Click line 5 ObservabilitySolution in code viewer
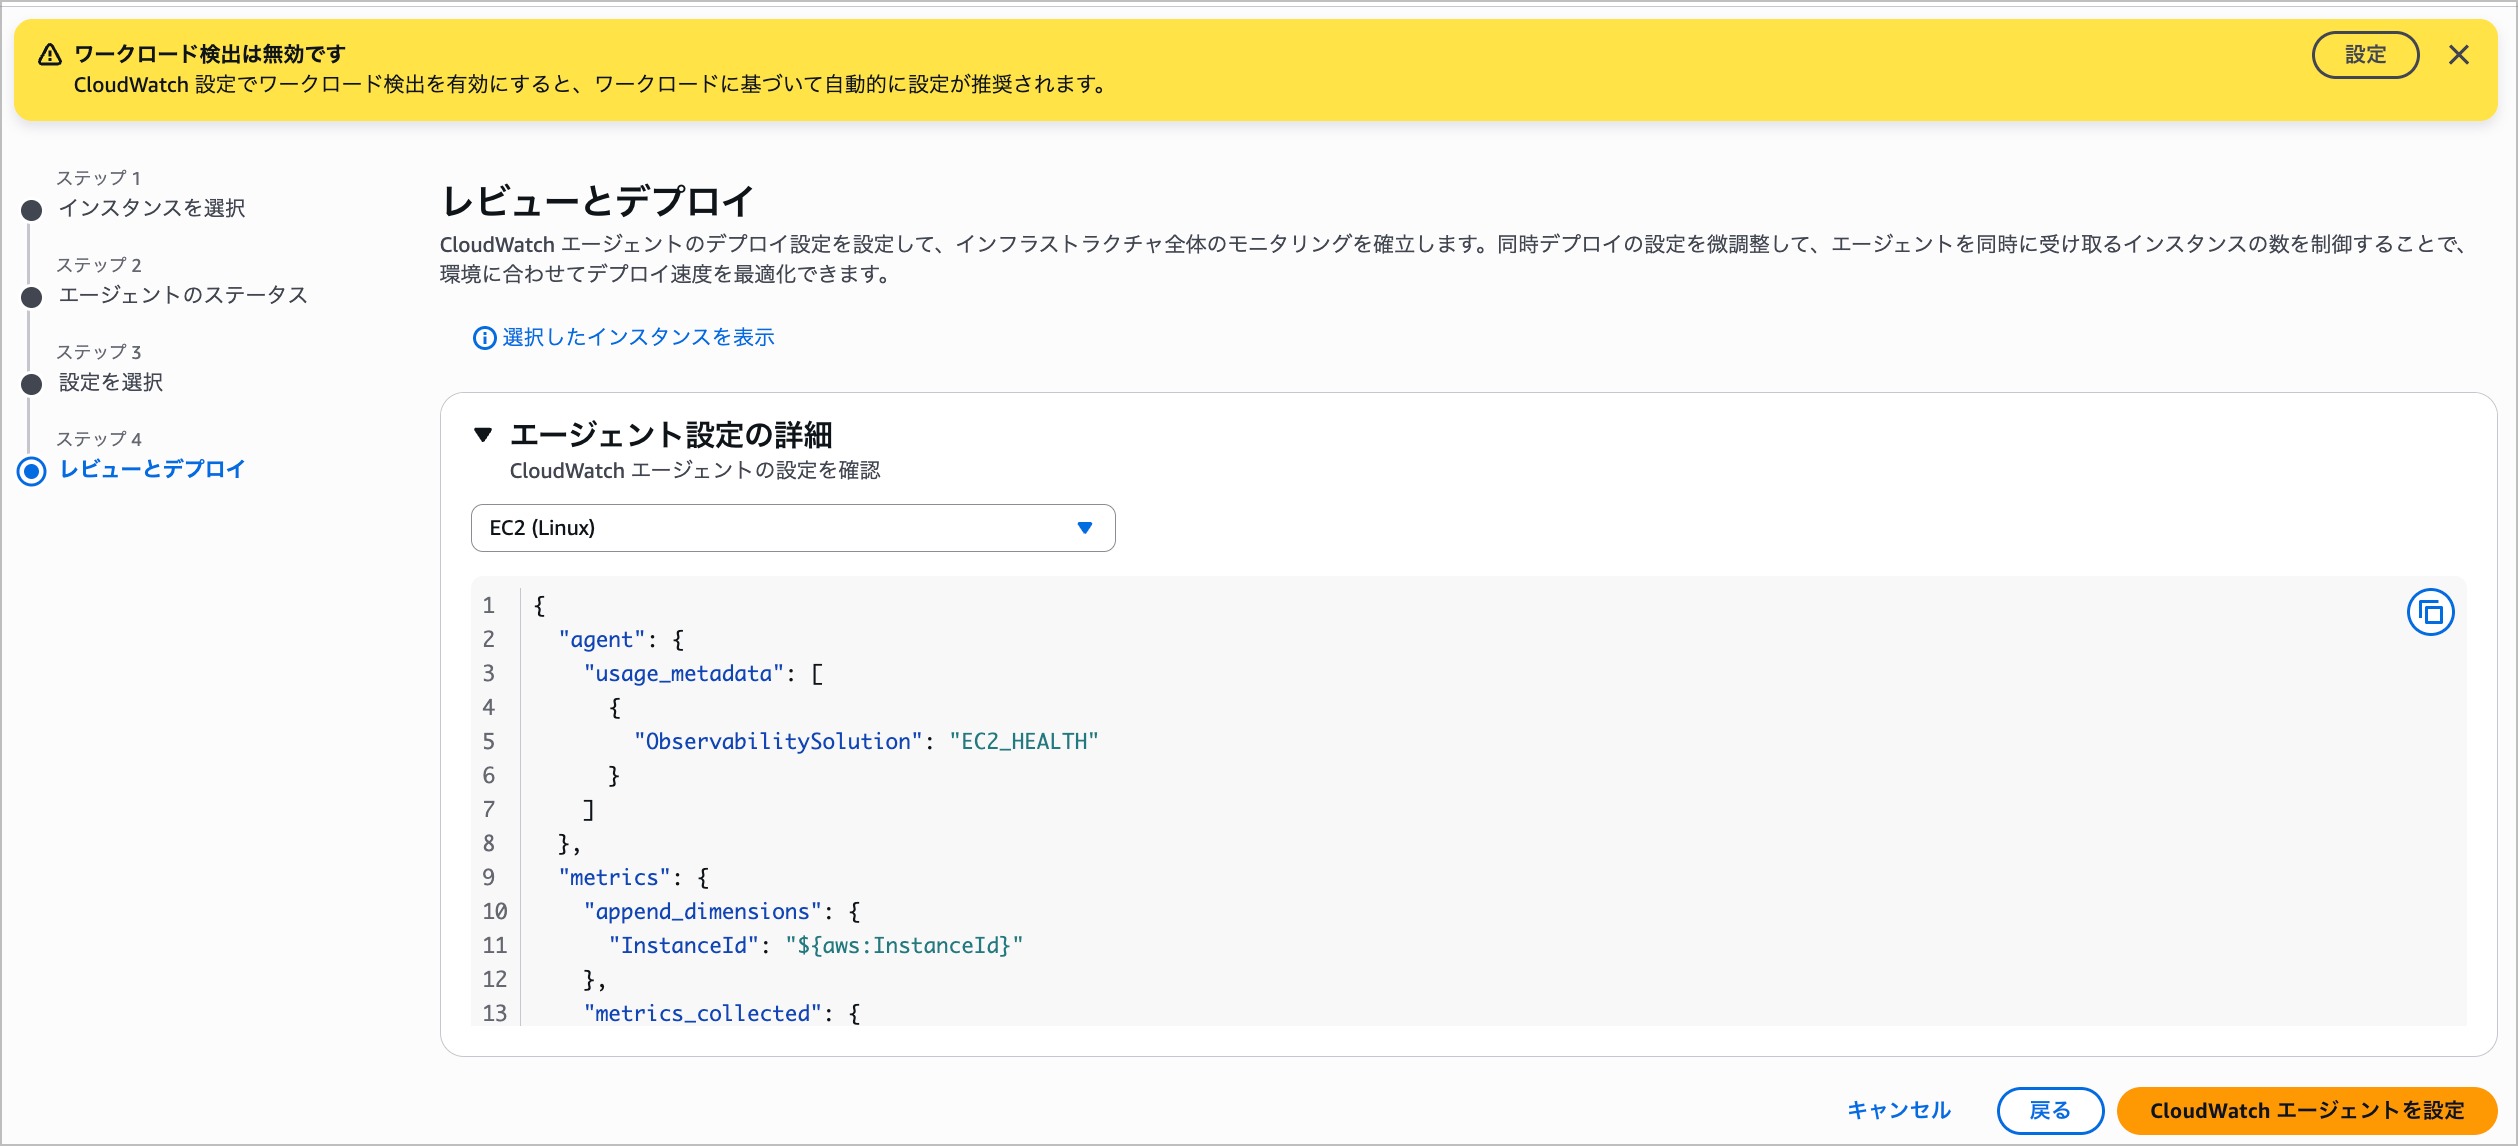Viewport: 2518px width, 1146px height. point(778,742)
